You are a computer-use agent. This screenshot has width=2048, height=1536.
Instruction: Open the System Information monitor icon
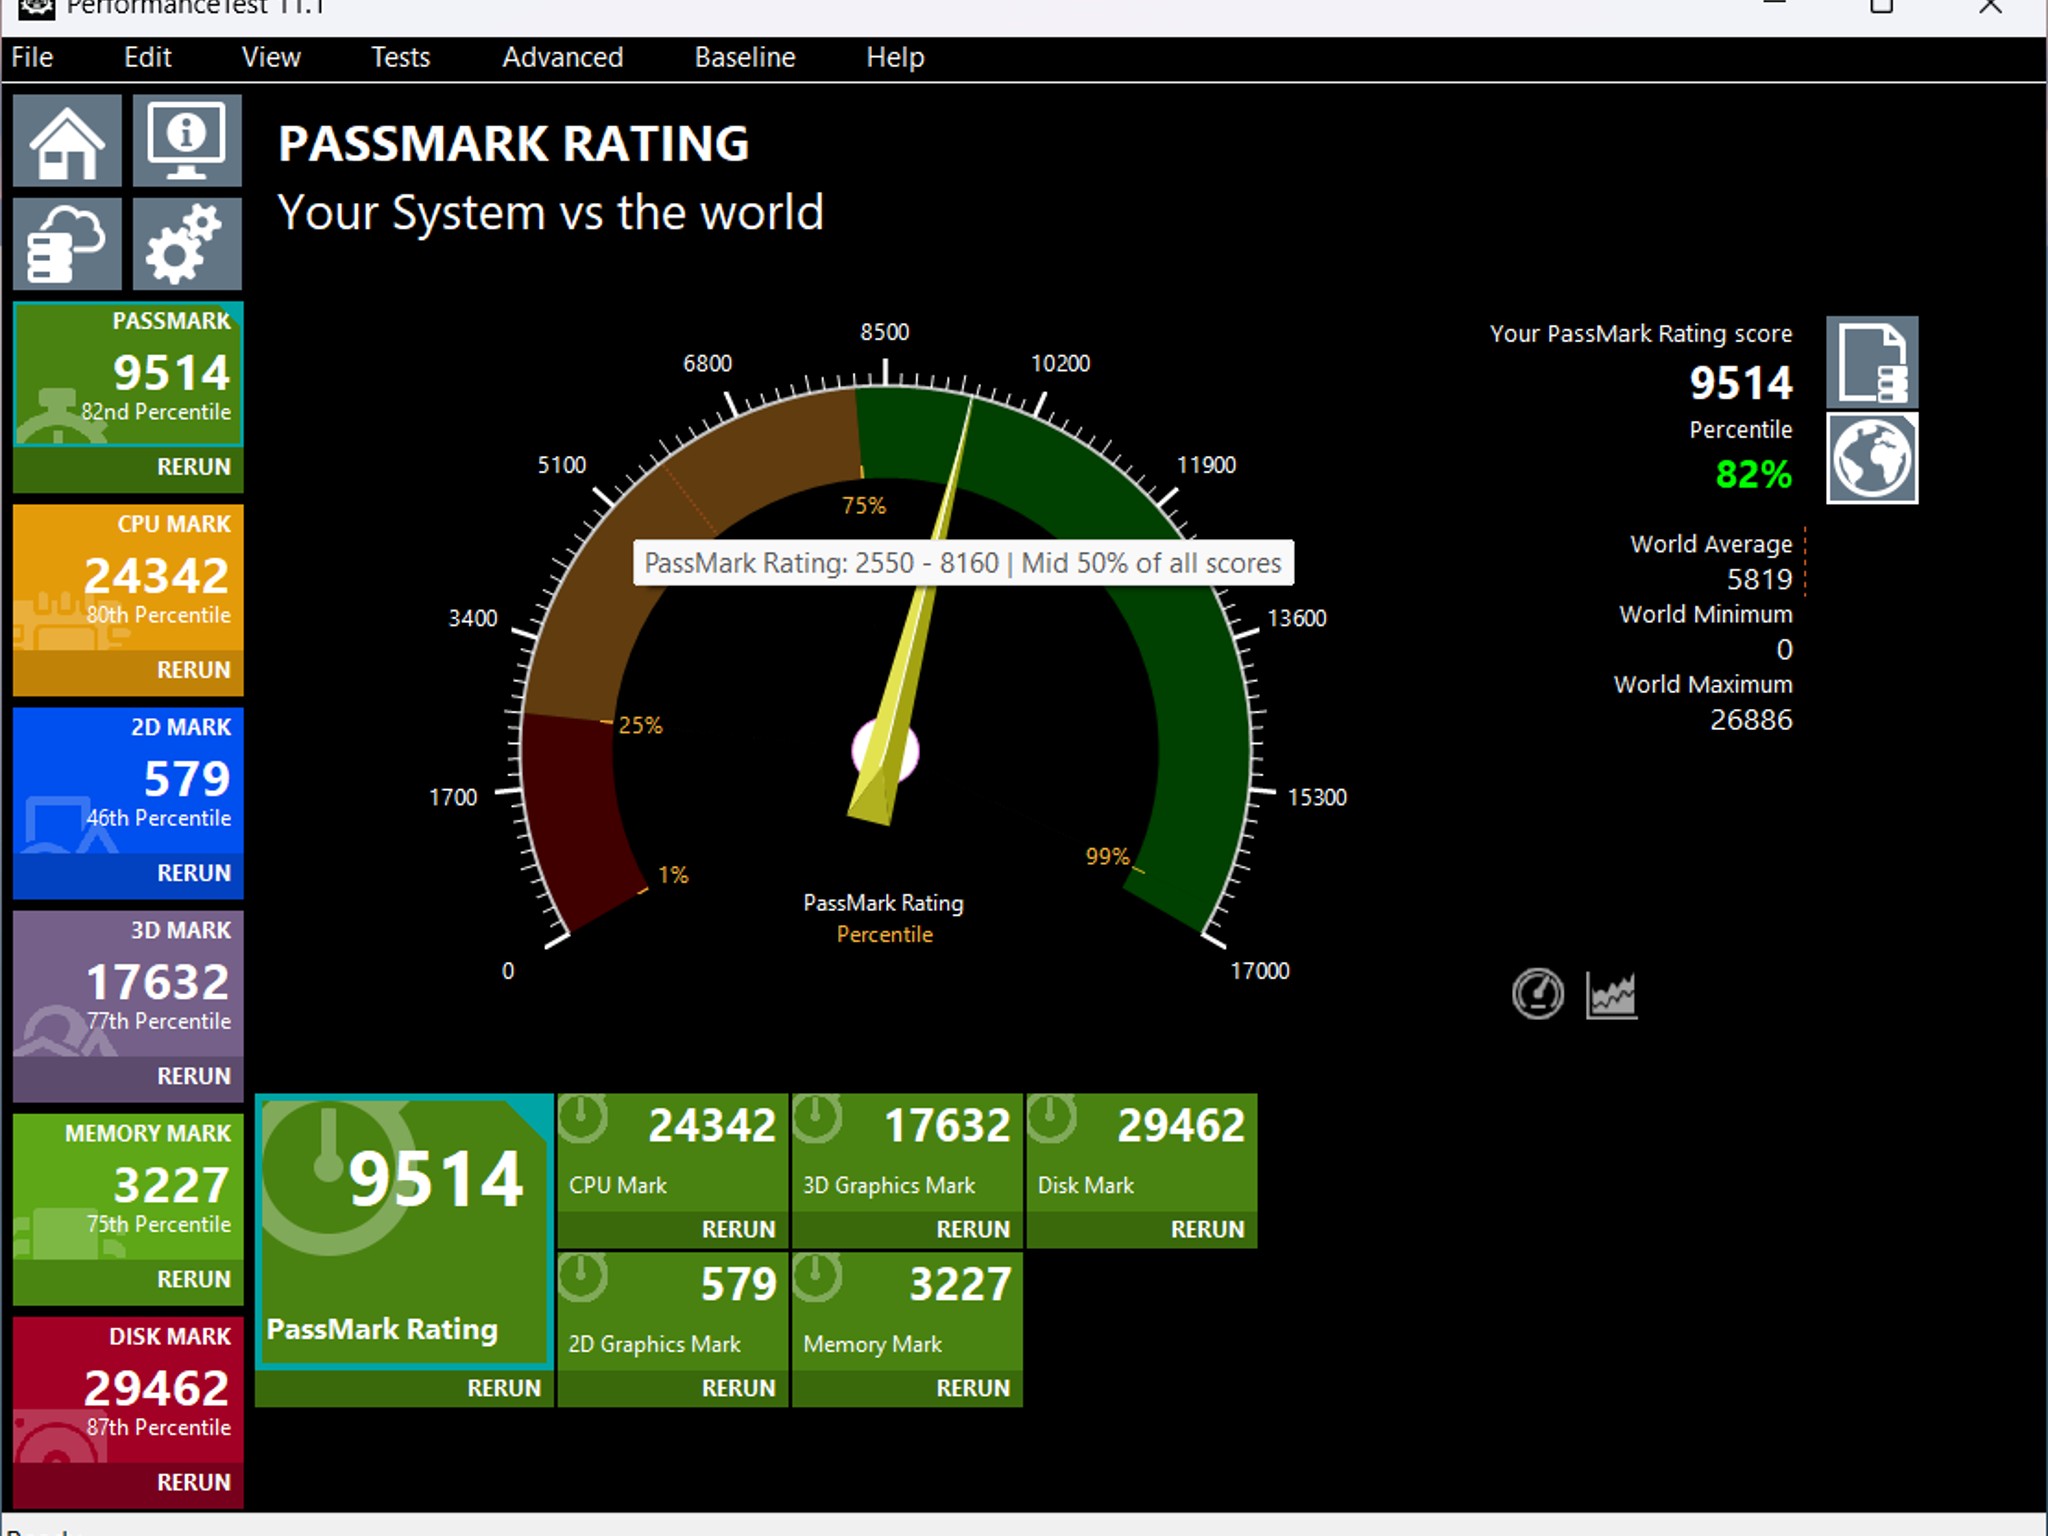pos(187,140)
